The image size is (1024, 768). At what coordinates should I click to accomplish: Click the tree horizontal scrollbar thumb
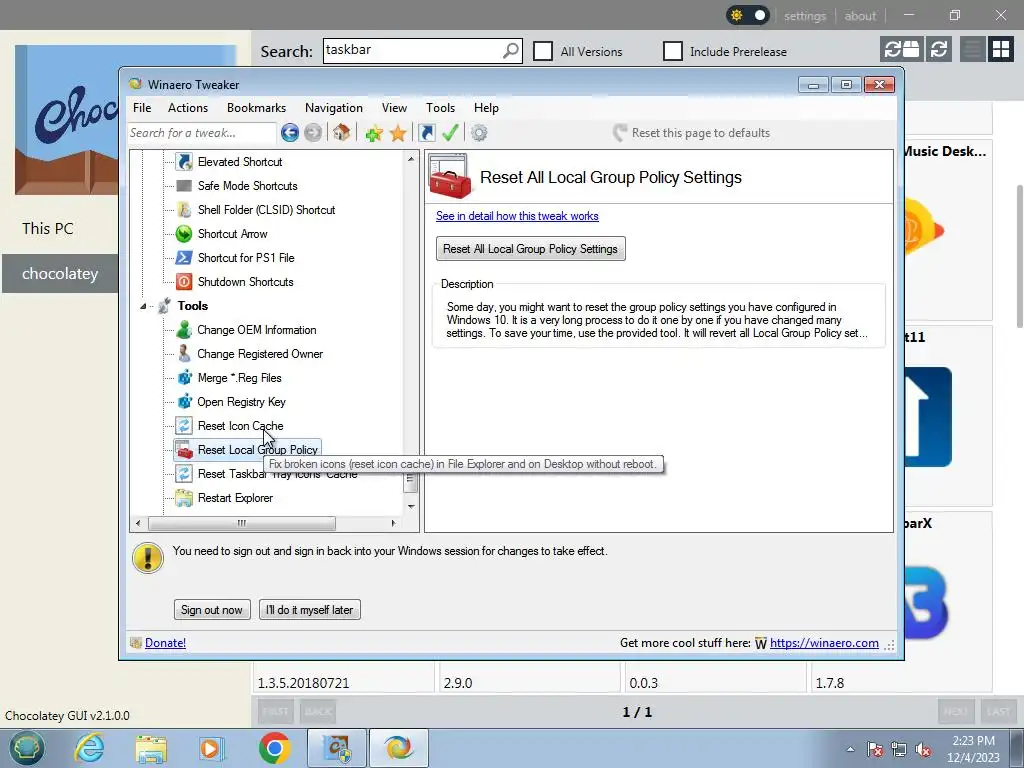[242, 523]
